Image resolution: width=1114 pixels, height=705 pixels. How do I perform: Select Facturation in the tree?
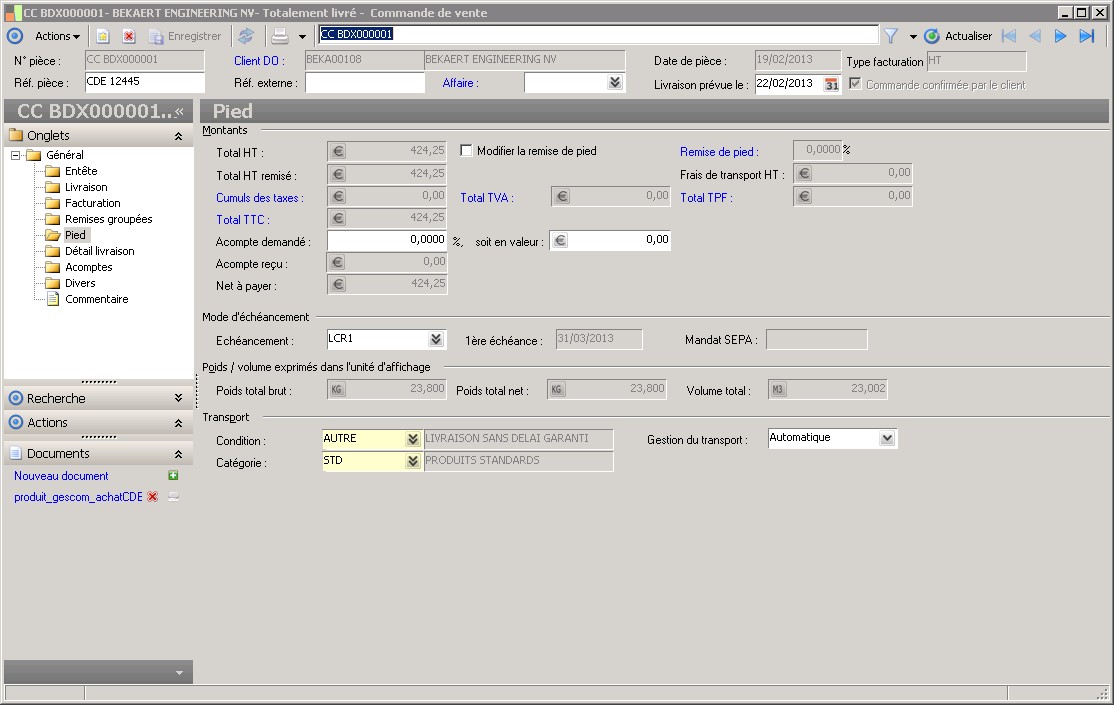click(92, 203)
